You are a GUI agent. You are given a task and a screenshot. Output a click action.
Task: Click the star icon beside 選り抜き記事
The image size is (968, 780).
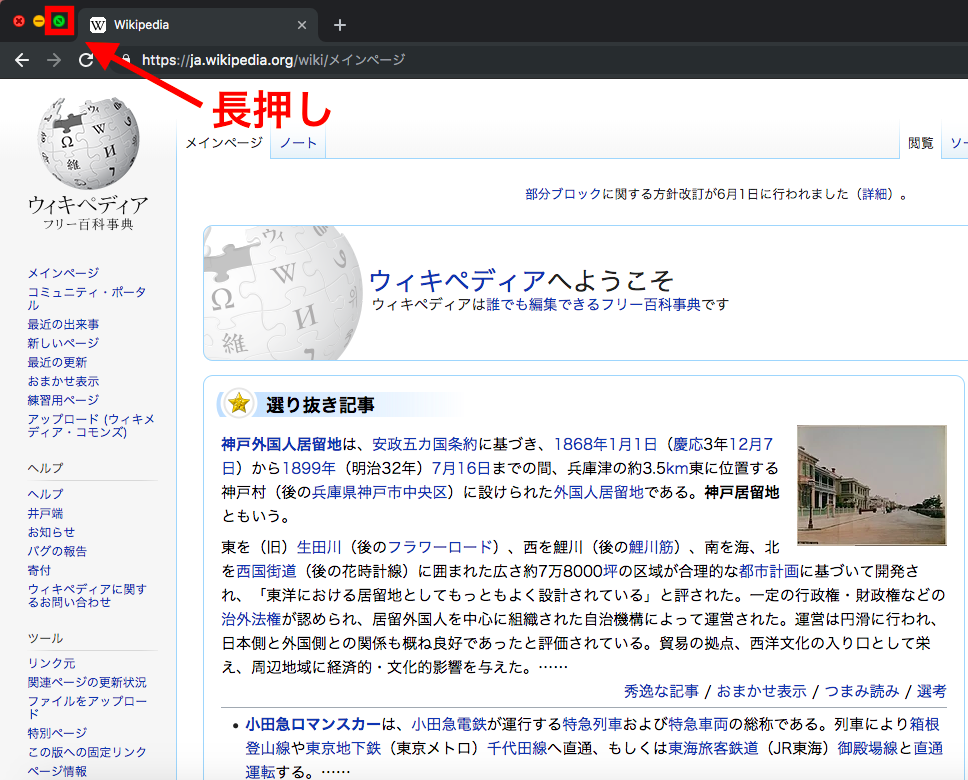point(239,404)
